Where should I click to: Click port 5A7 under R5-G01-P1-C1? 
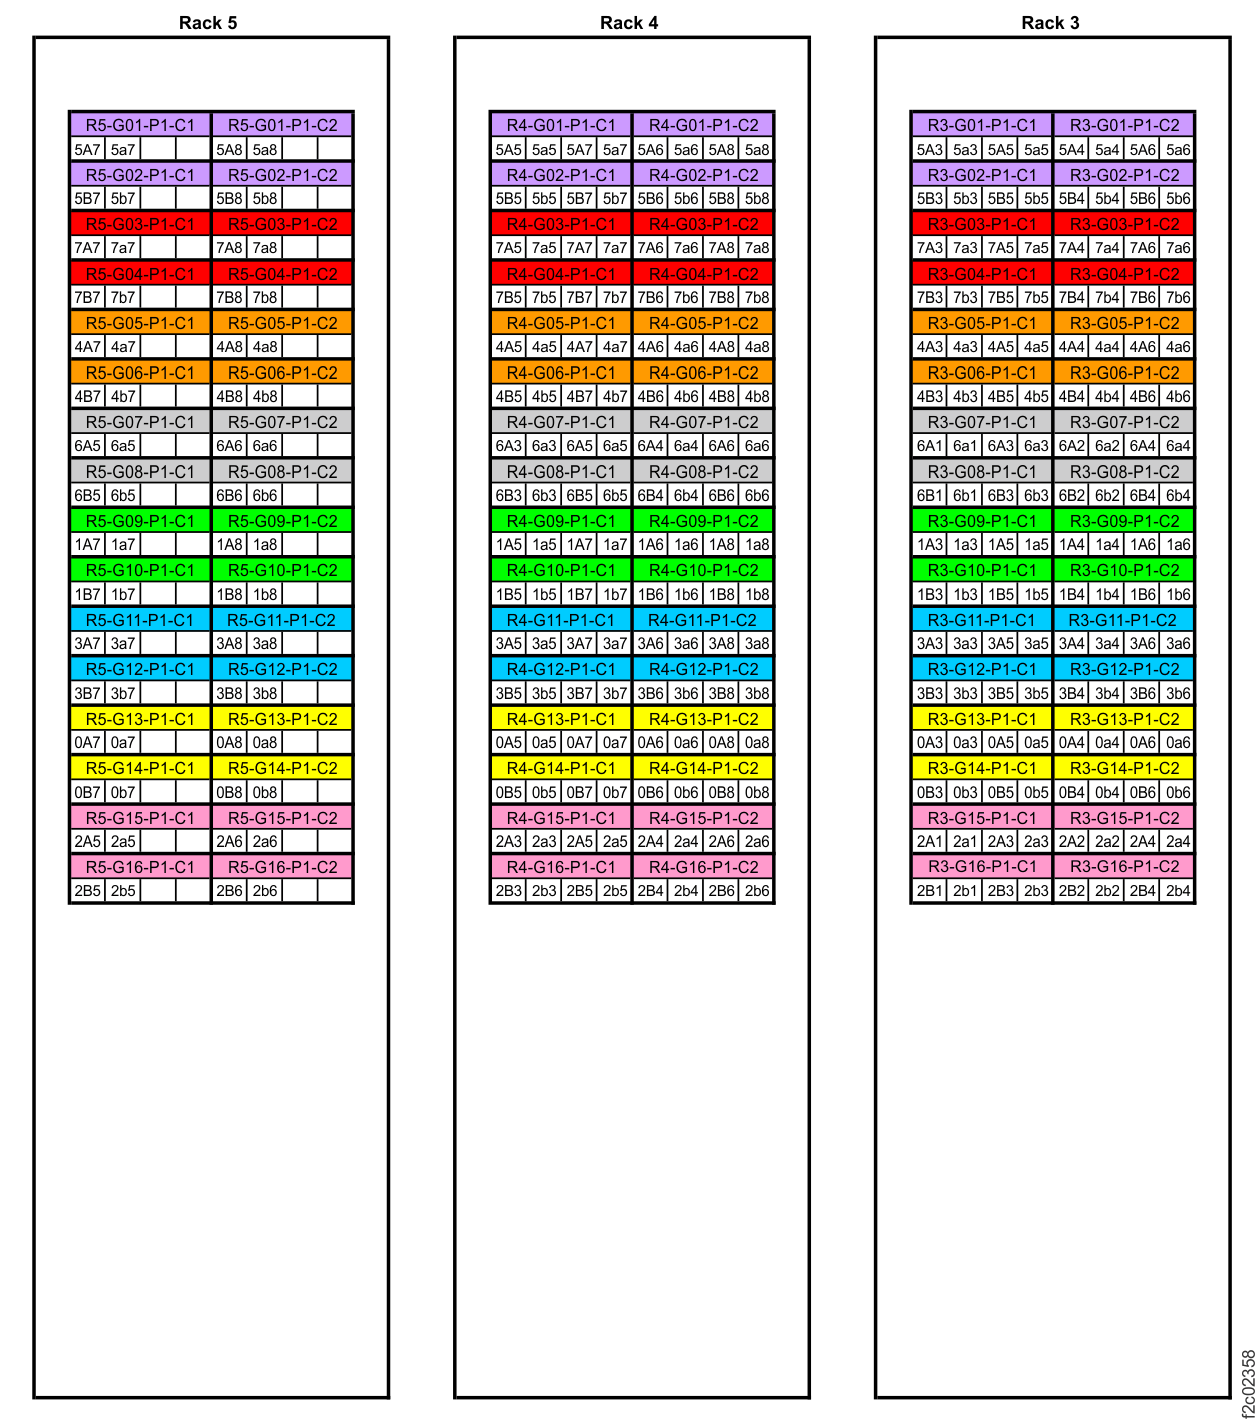pos(86,150)
